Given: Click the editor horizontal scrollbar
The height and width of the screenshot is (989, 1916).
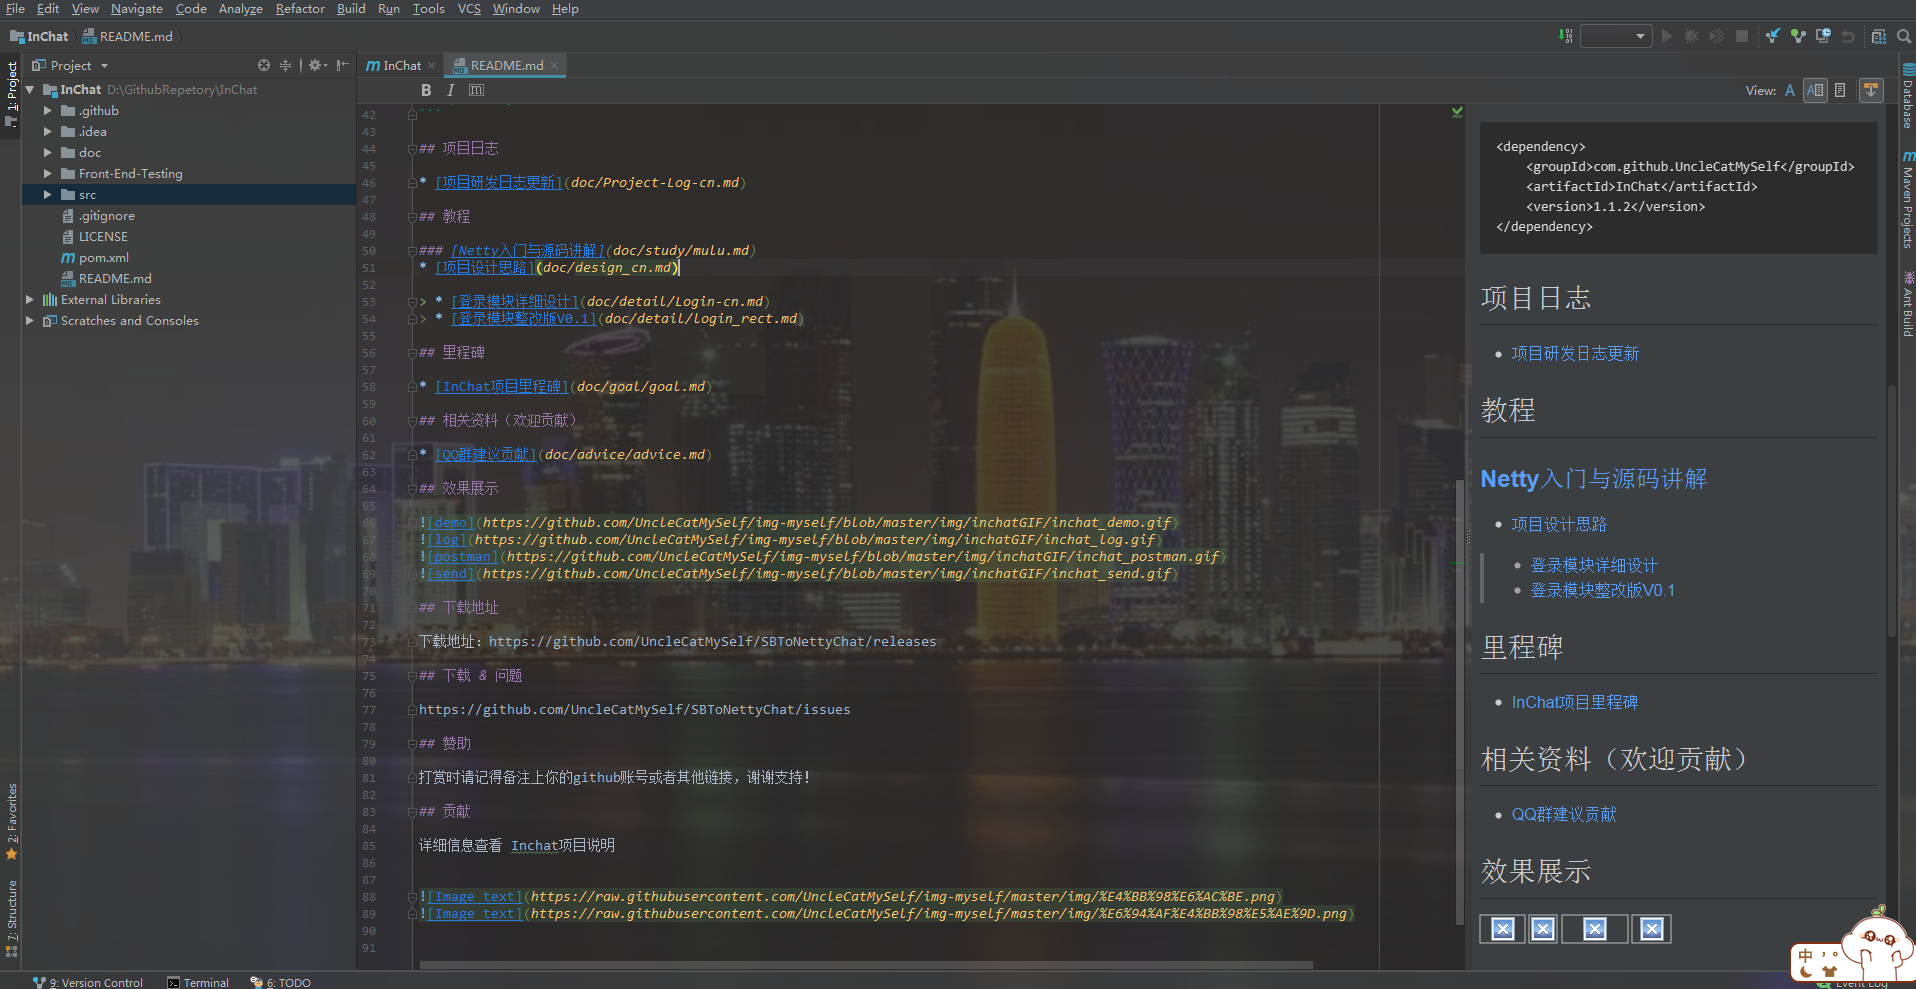Looking at the screenshot, I should tap(866, 965).
